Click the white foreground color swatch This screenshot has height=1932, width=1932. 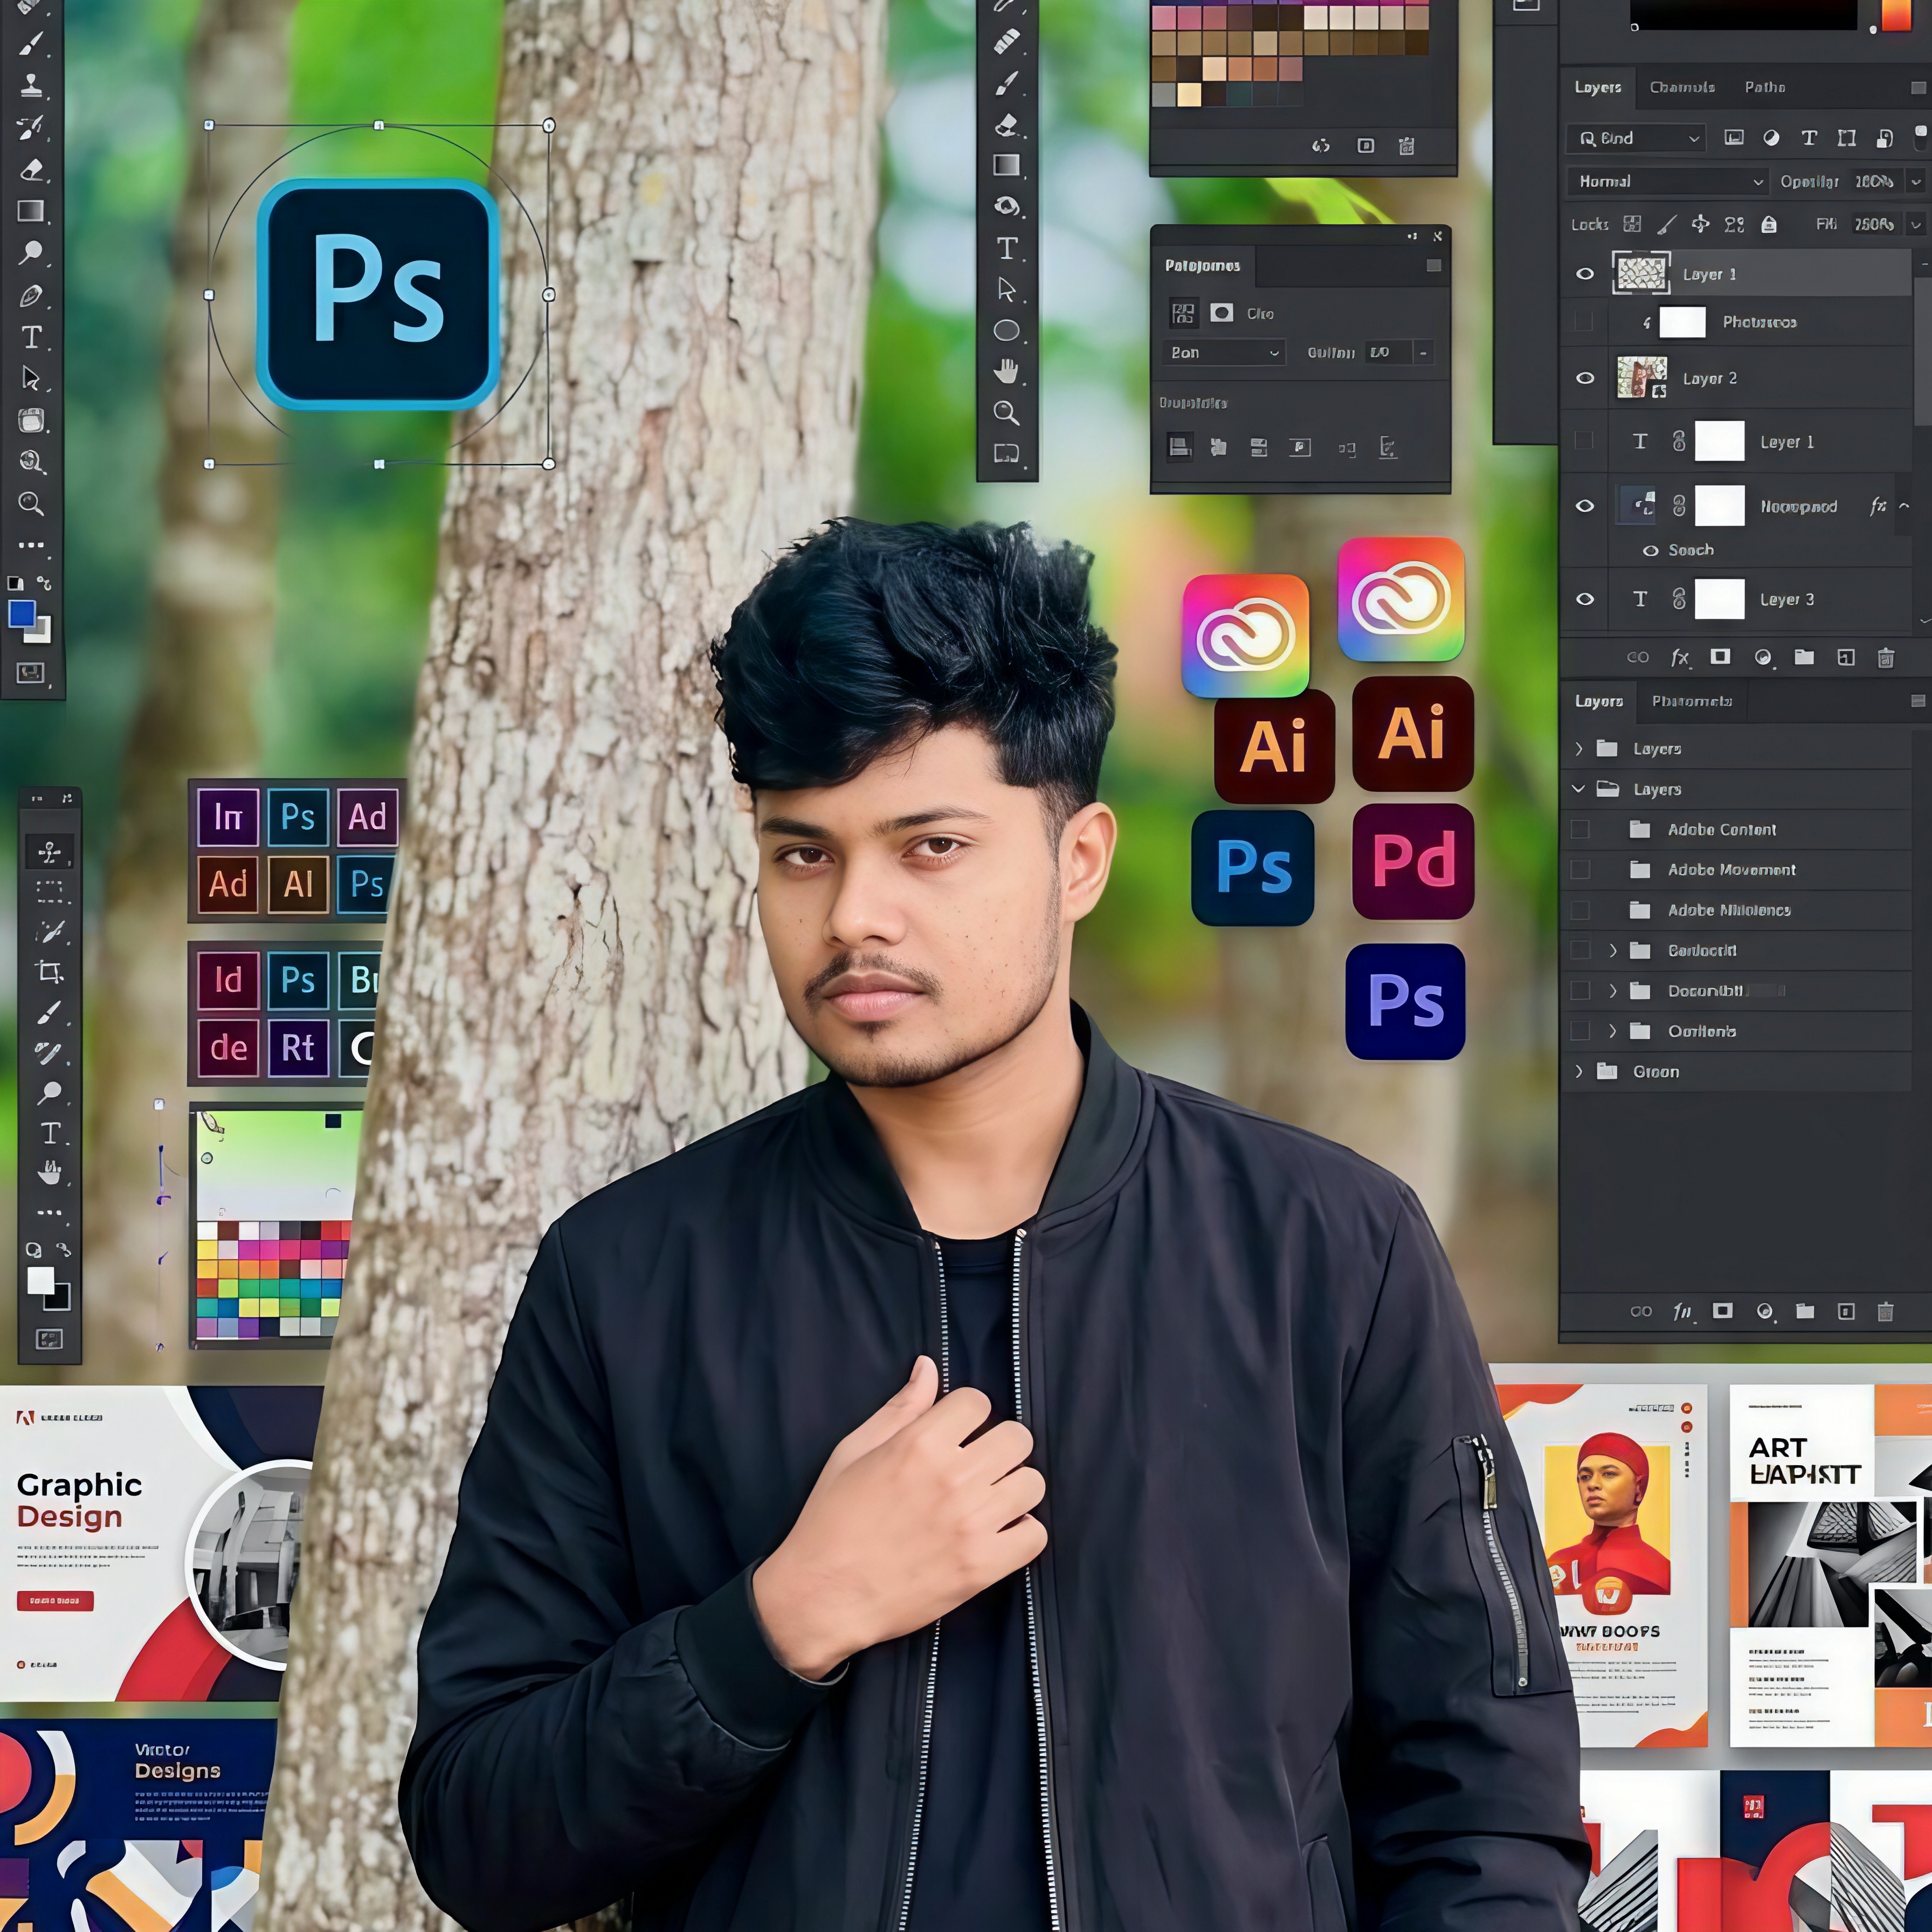point(40,1280)
